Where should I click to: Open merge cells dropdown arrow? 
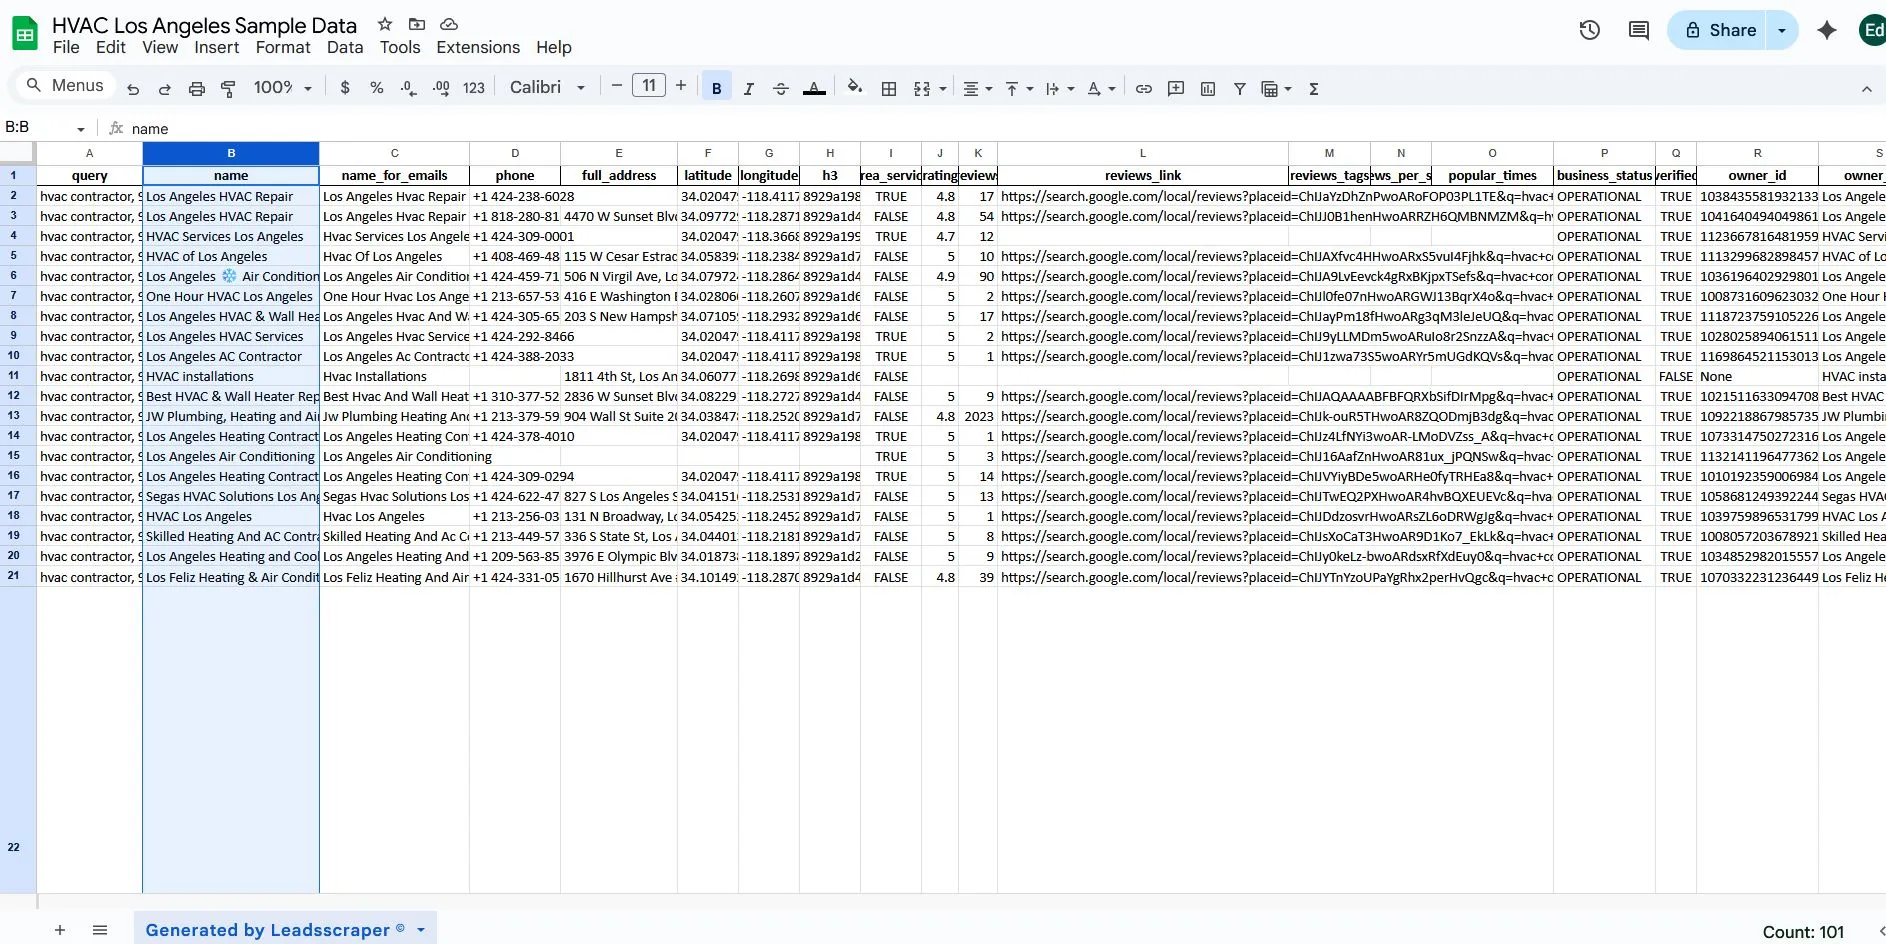click(x=943, y=89)
